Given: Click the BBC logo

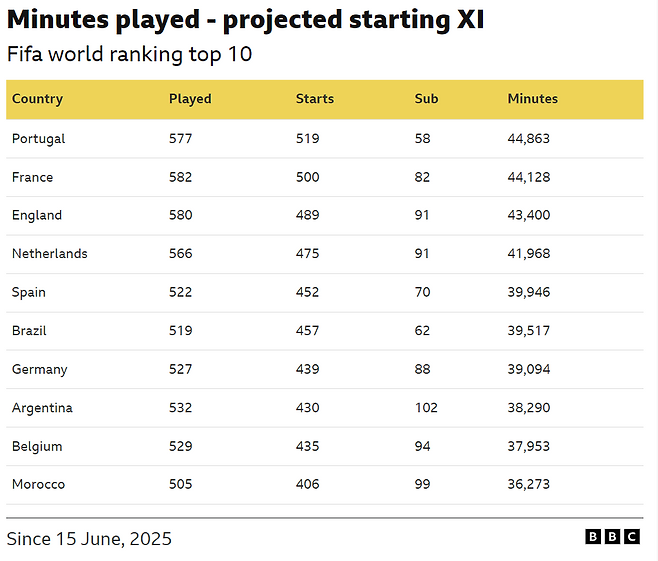Looking at the screenshot, I should pos(612,537).
